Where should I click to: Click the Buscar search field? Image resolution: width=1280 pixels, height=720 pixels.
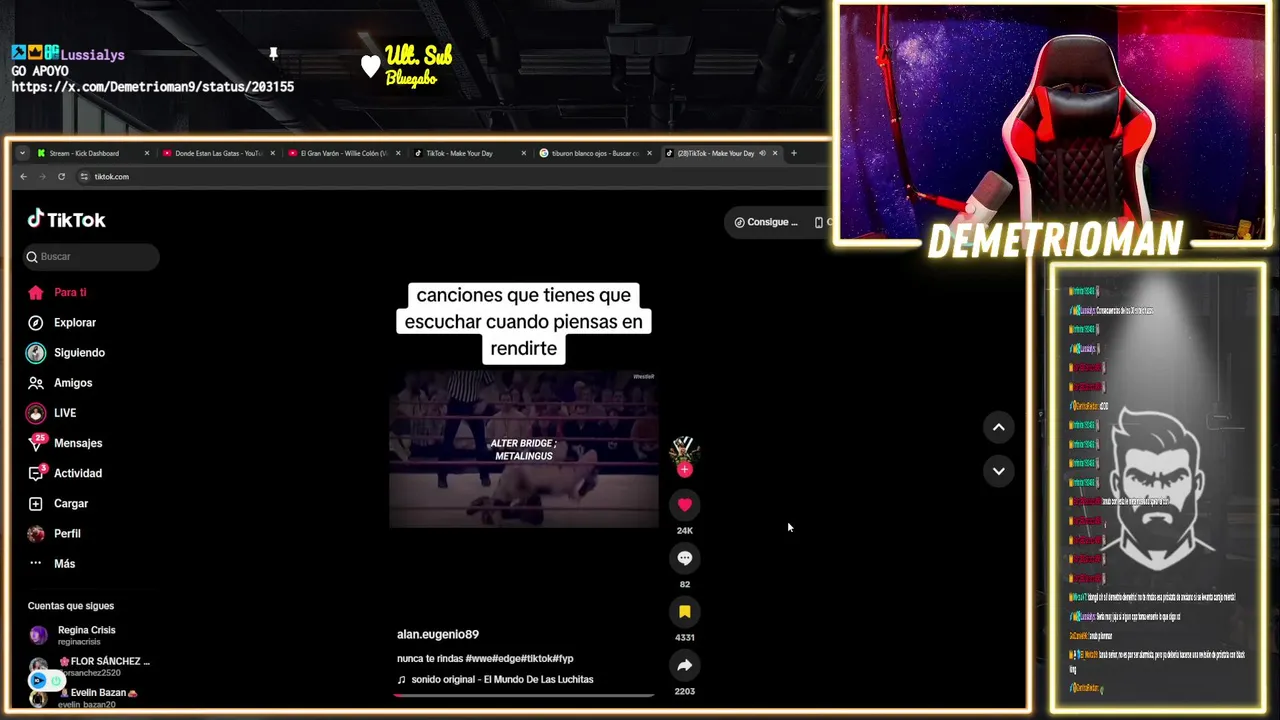pyautogui.click(x=92, y=257)
